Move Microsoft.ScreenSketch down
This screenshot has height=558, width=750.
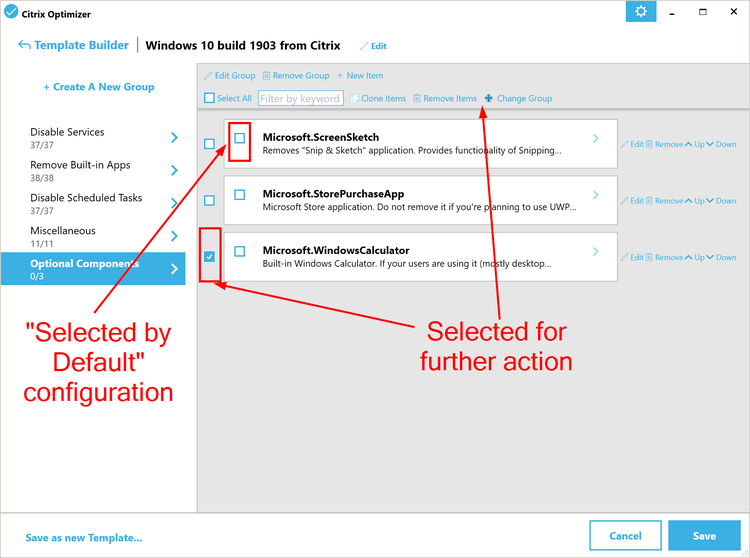click(x=721, y=144)
